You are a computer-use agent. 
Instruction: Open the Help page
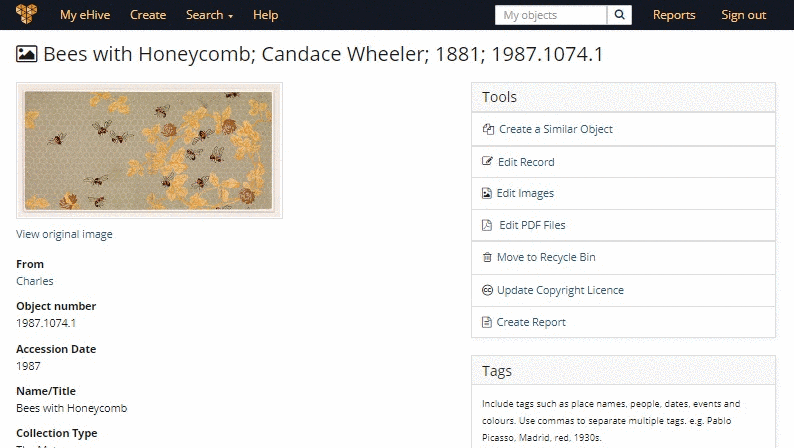point(265,15)
